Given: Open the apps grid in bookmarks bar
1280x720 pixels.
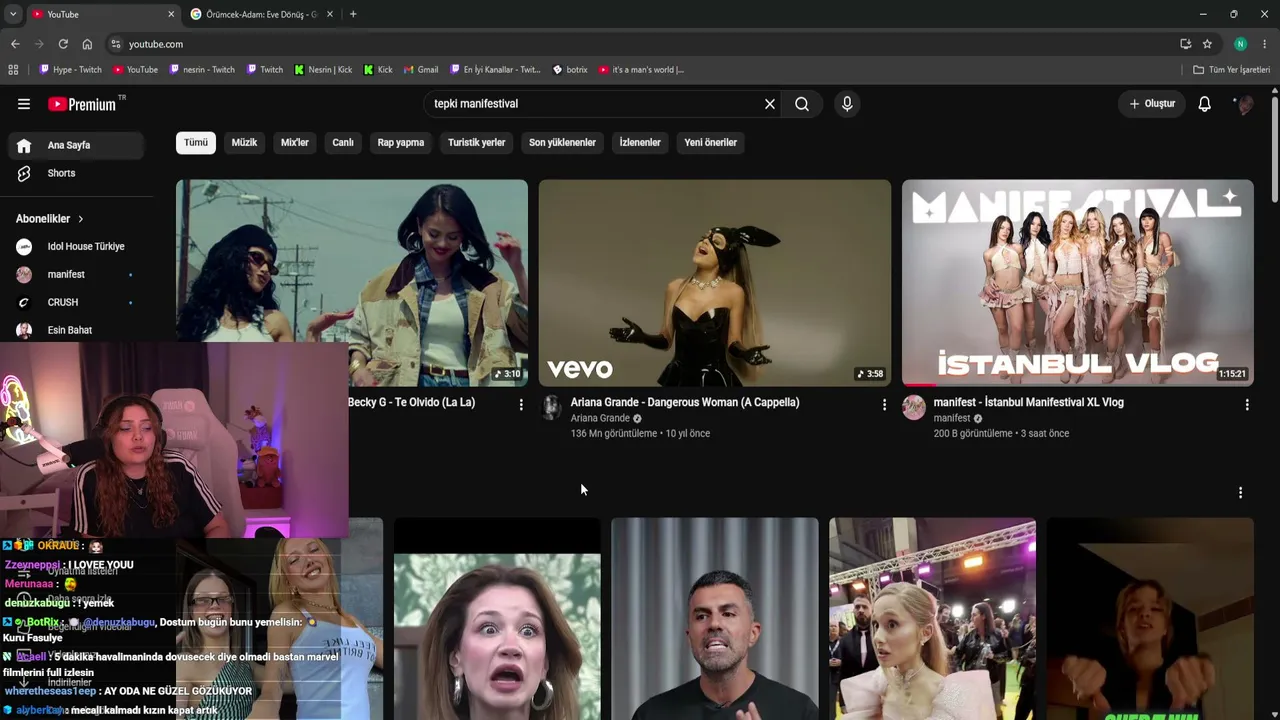Looking at the screenshot, I should [x=13, y=70].
